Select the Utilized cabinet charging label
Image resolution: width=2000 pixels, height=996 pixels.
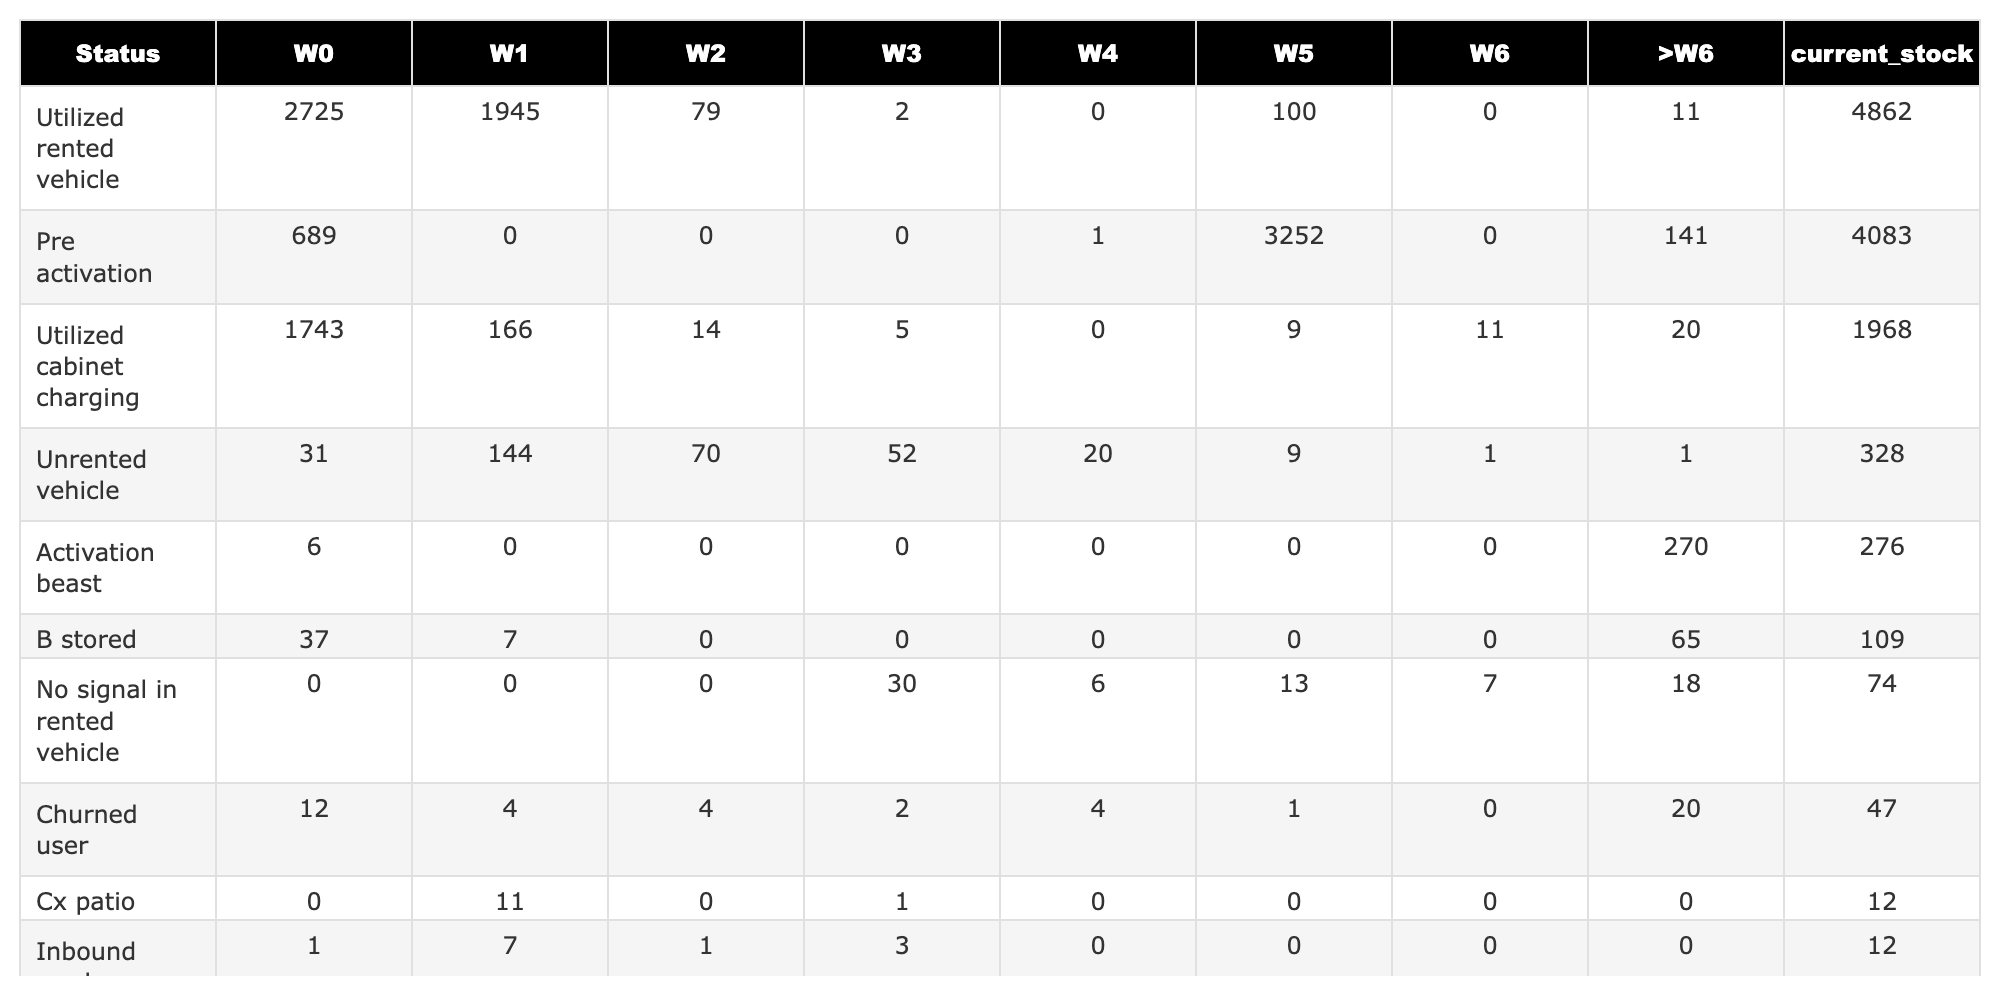click(x=88, y=366)
